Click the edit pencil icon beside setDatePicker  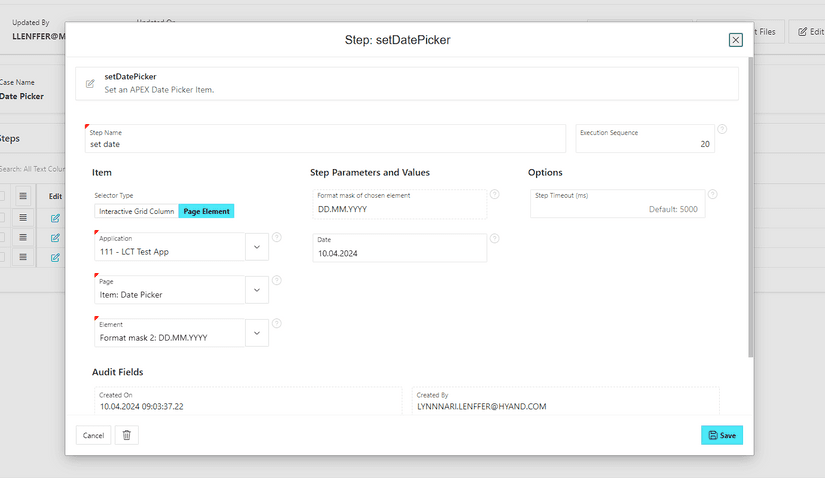pos(90,84)
